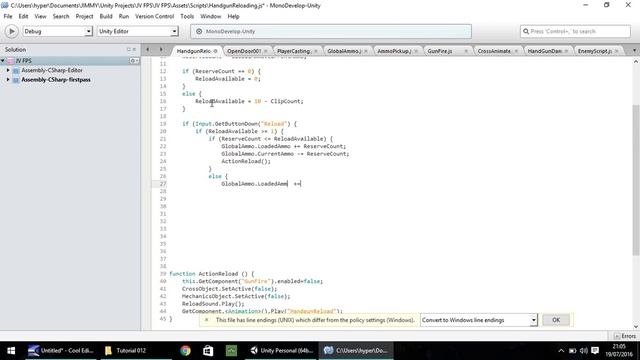The width and height of the screenshot is (640, 360).
Task: Expand the Assembly-CSharp-Editor project
Action: (8, 70)
